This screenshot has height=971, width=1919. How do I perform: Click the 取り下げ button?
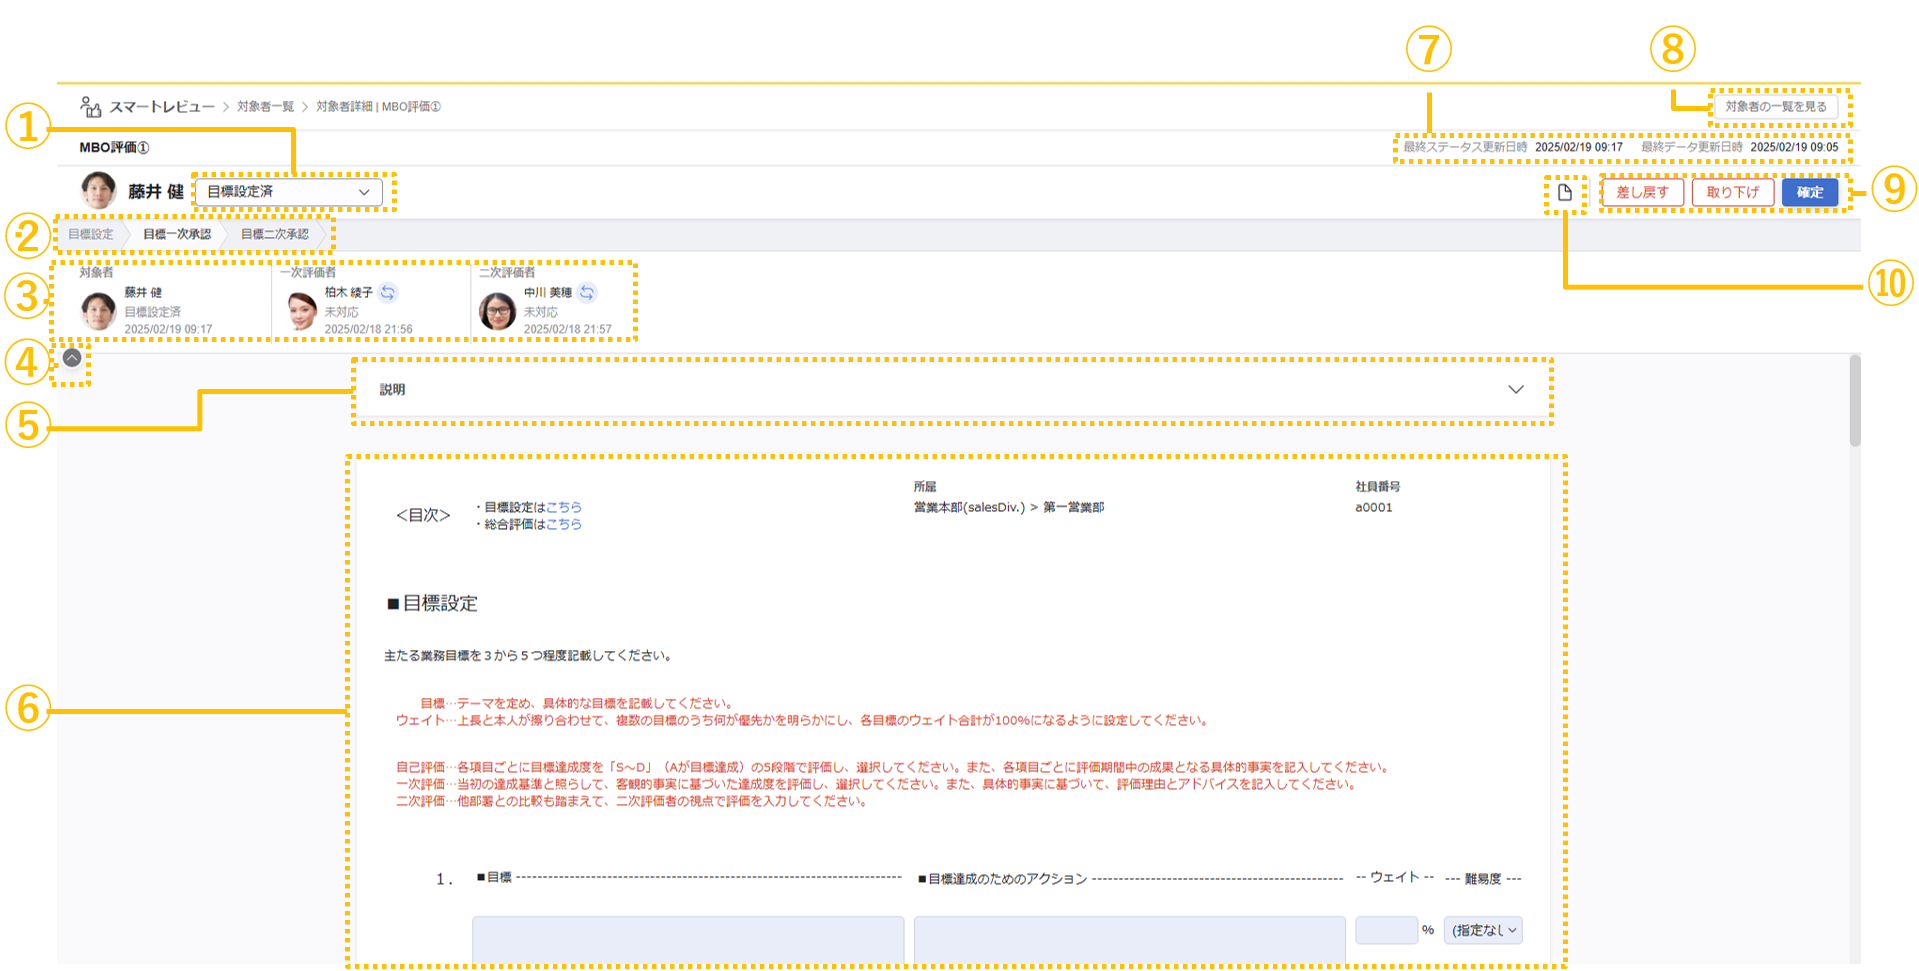tap(1732, 192)
